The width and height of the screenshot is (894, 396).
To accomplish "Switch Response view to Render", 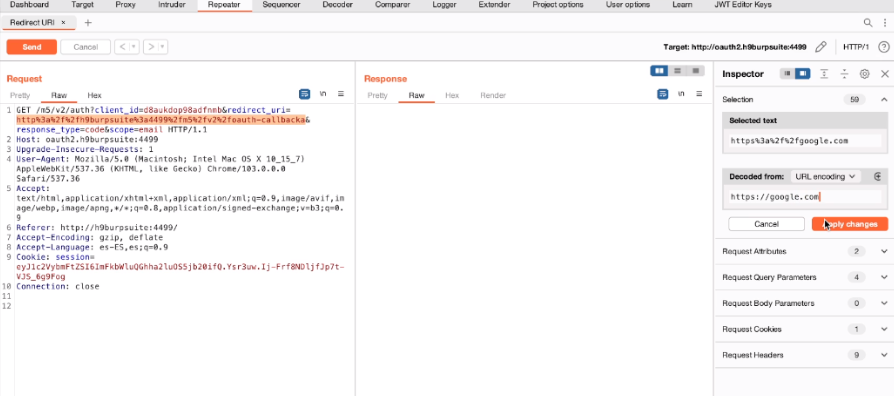I will (x=493, y=95).
